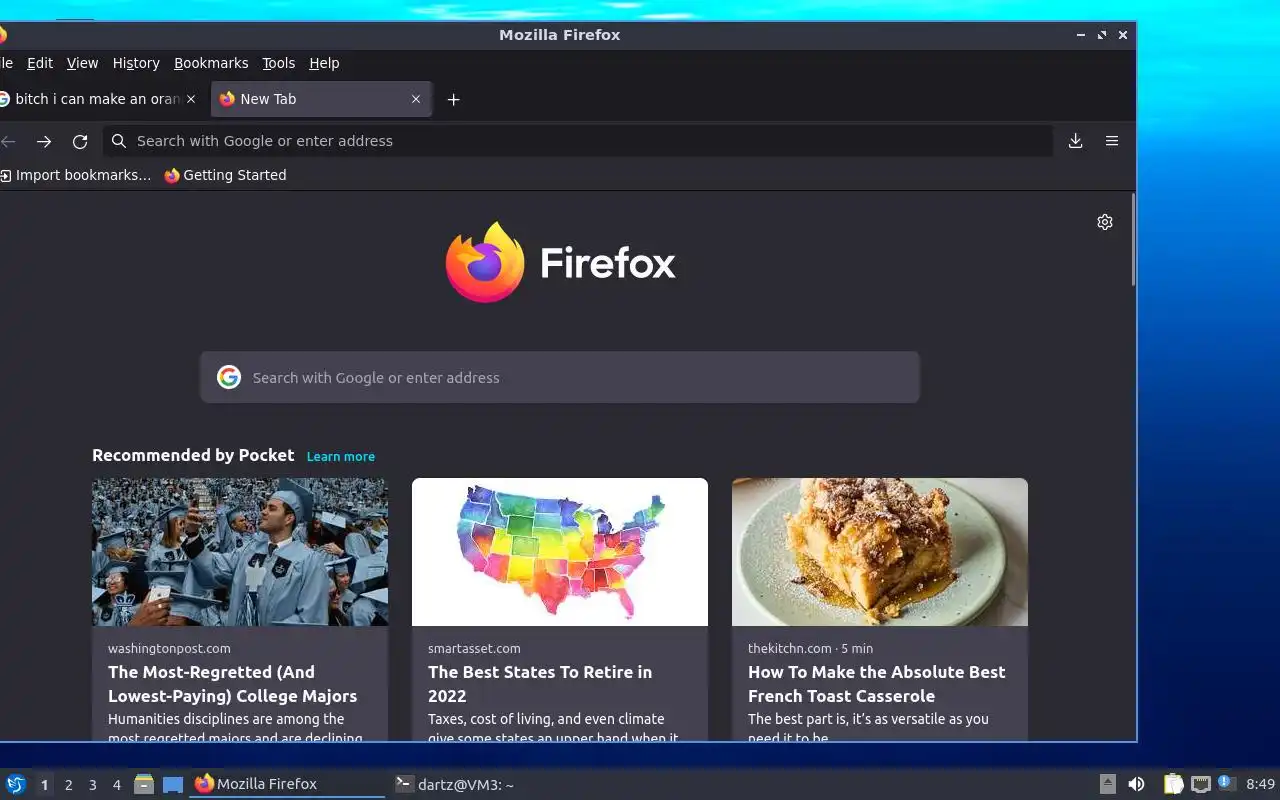Click the Getting Started bookmark
Screen dimensions: 1280x800
(225, 175)
